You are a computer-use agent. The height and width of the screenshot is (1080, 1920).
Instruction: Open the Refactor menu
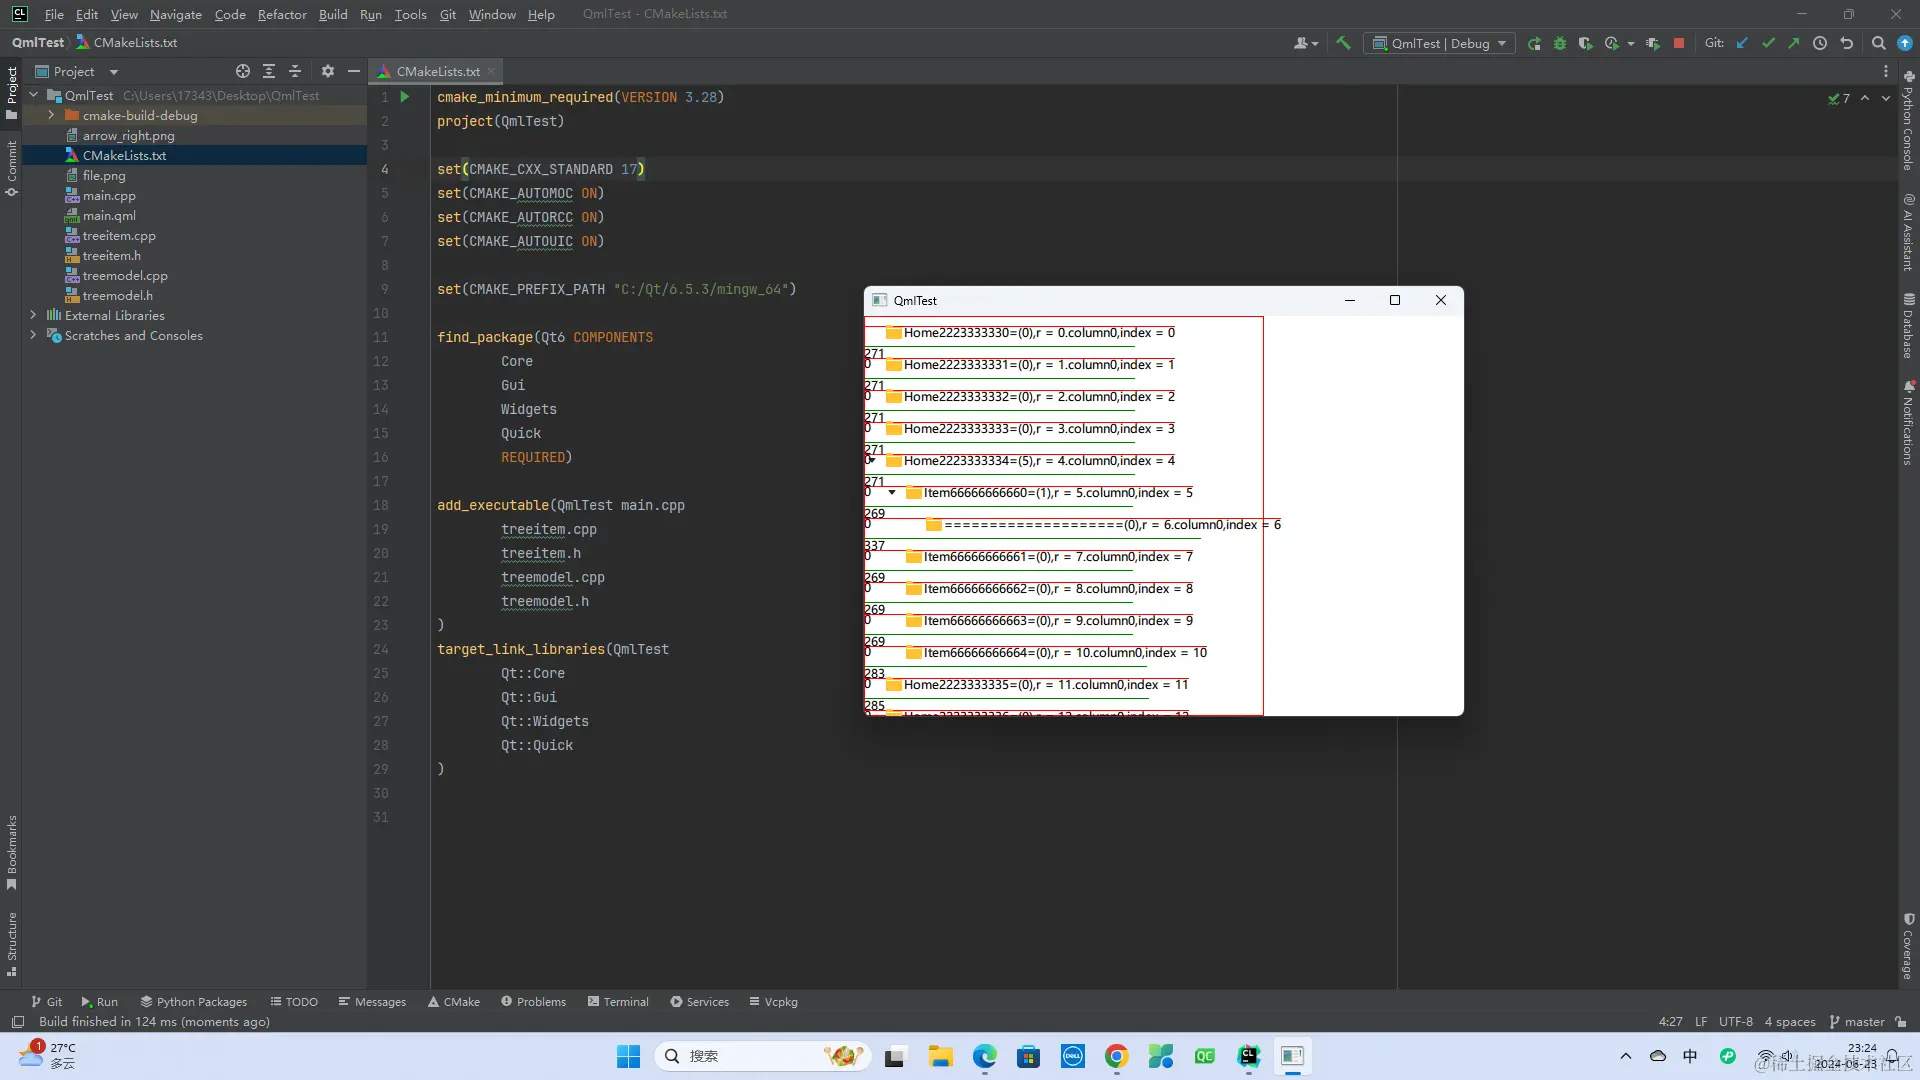281,14
